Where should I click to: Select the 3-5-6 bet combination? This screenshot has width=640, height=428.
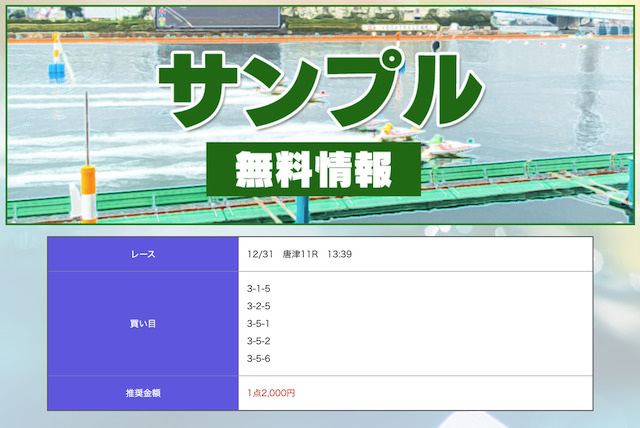click(x=259, y=359)
